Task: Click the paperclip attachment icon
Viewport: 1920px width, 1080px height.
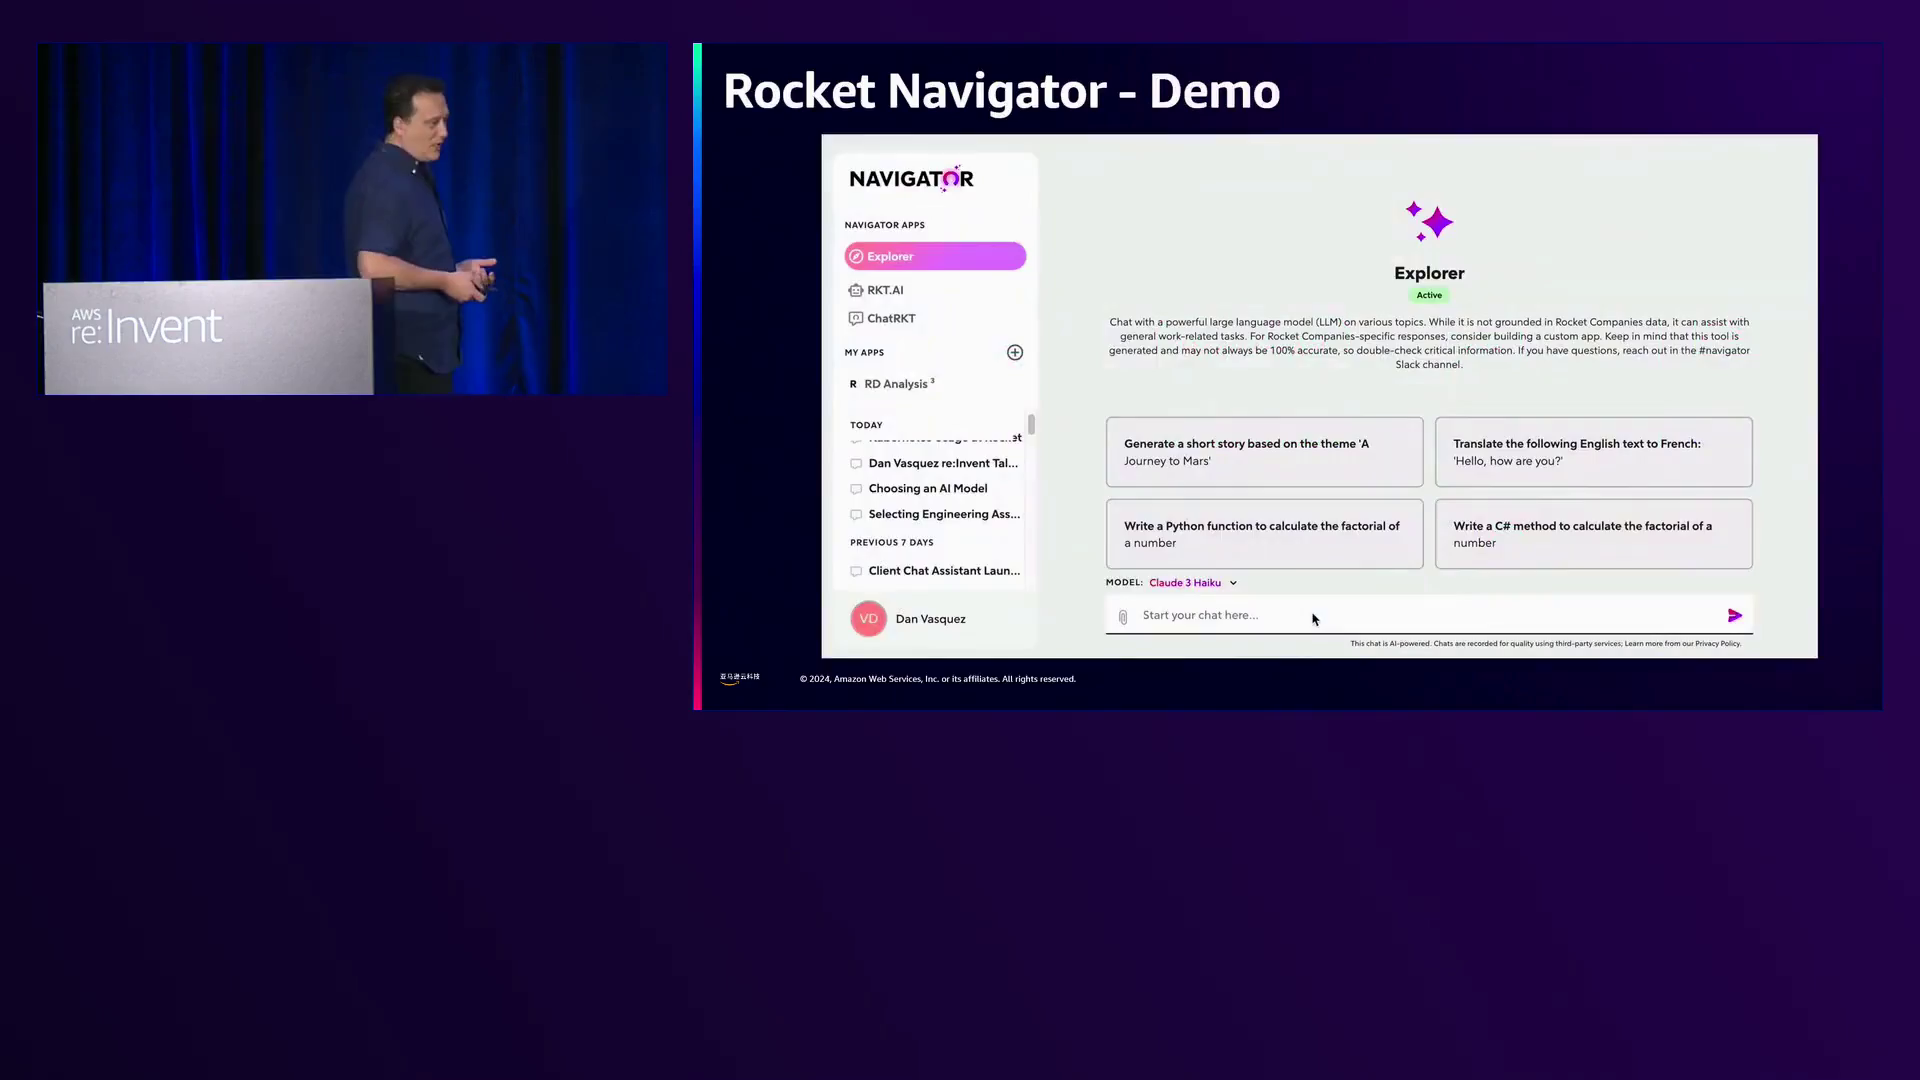Action: [x=1123, y=617]
